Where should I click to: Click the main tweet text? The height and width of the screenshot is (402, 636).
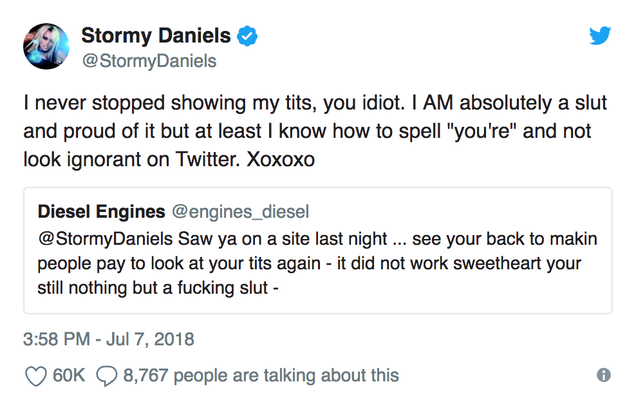315,131
